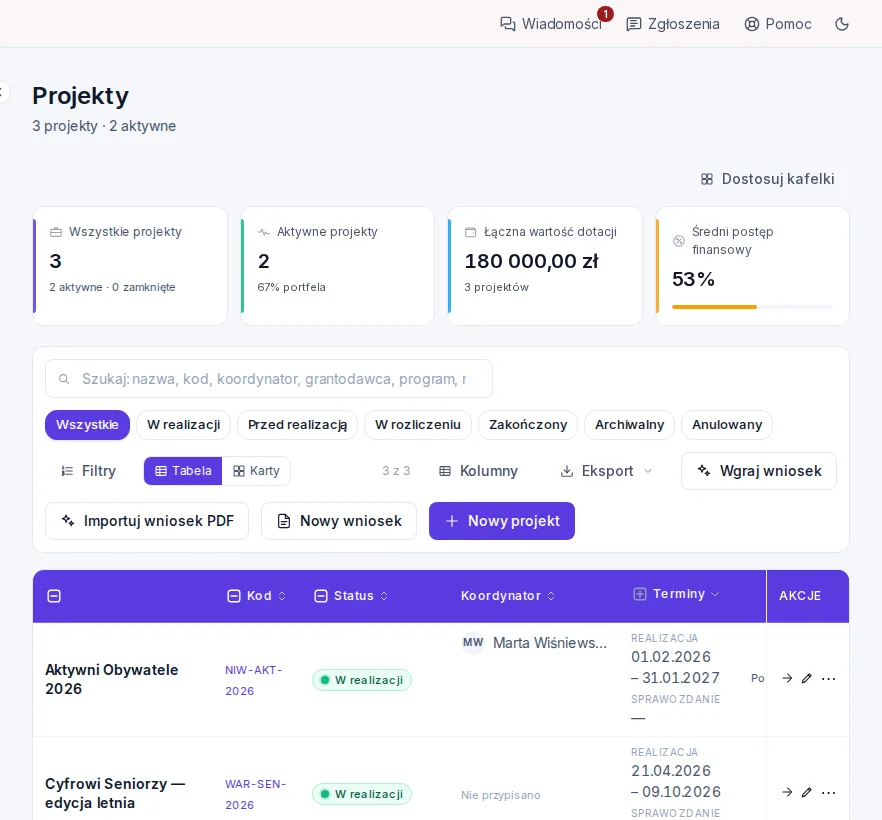The height and width of the screenshot is (820, 882).
Task: Click code NIW-AKT-2026
Action: pos(254,680)
